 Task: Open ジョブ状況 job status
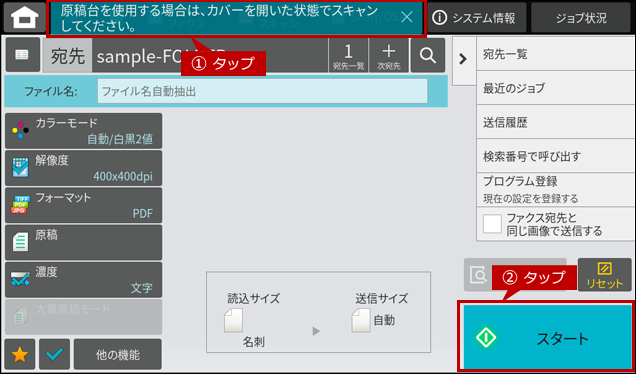click(x=581, y=17)
